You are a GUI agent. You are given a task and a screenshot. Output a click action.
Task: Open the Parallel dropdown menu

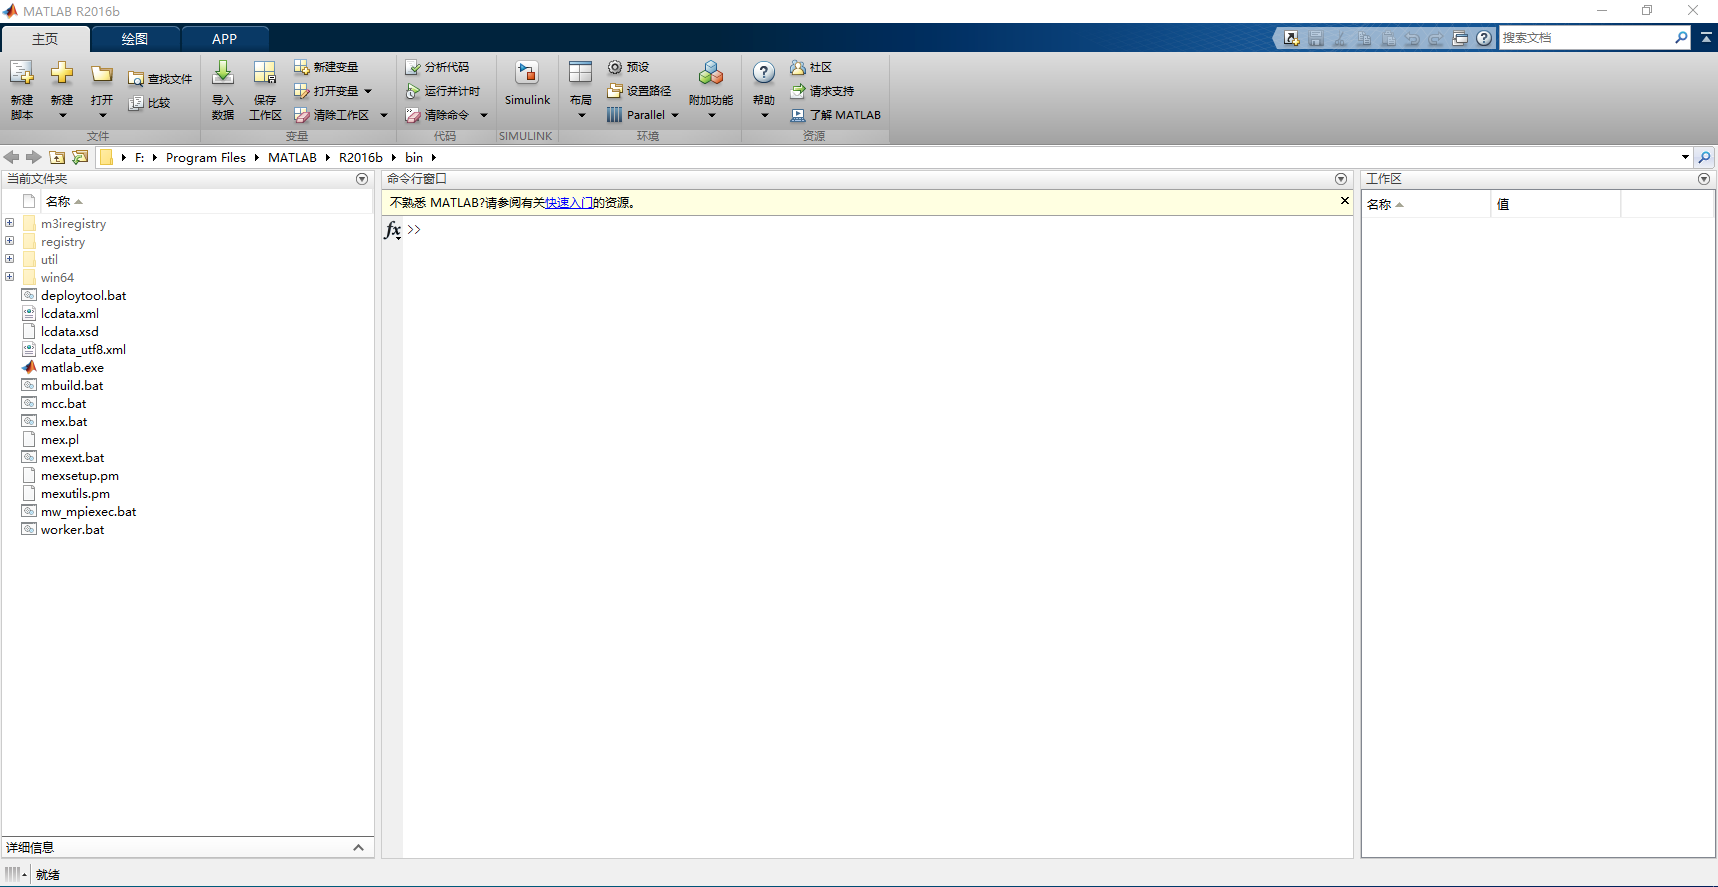tap(675, 115)
